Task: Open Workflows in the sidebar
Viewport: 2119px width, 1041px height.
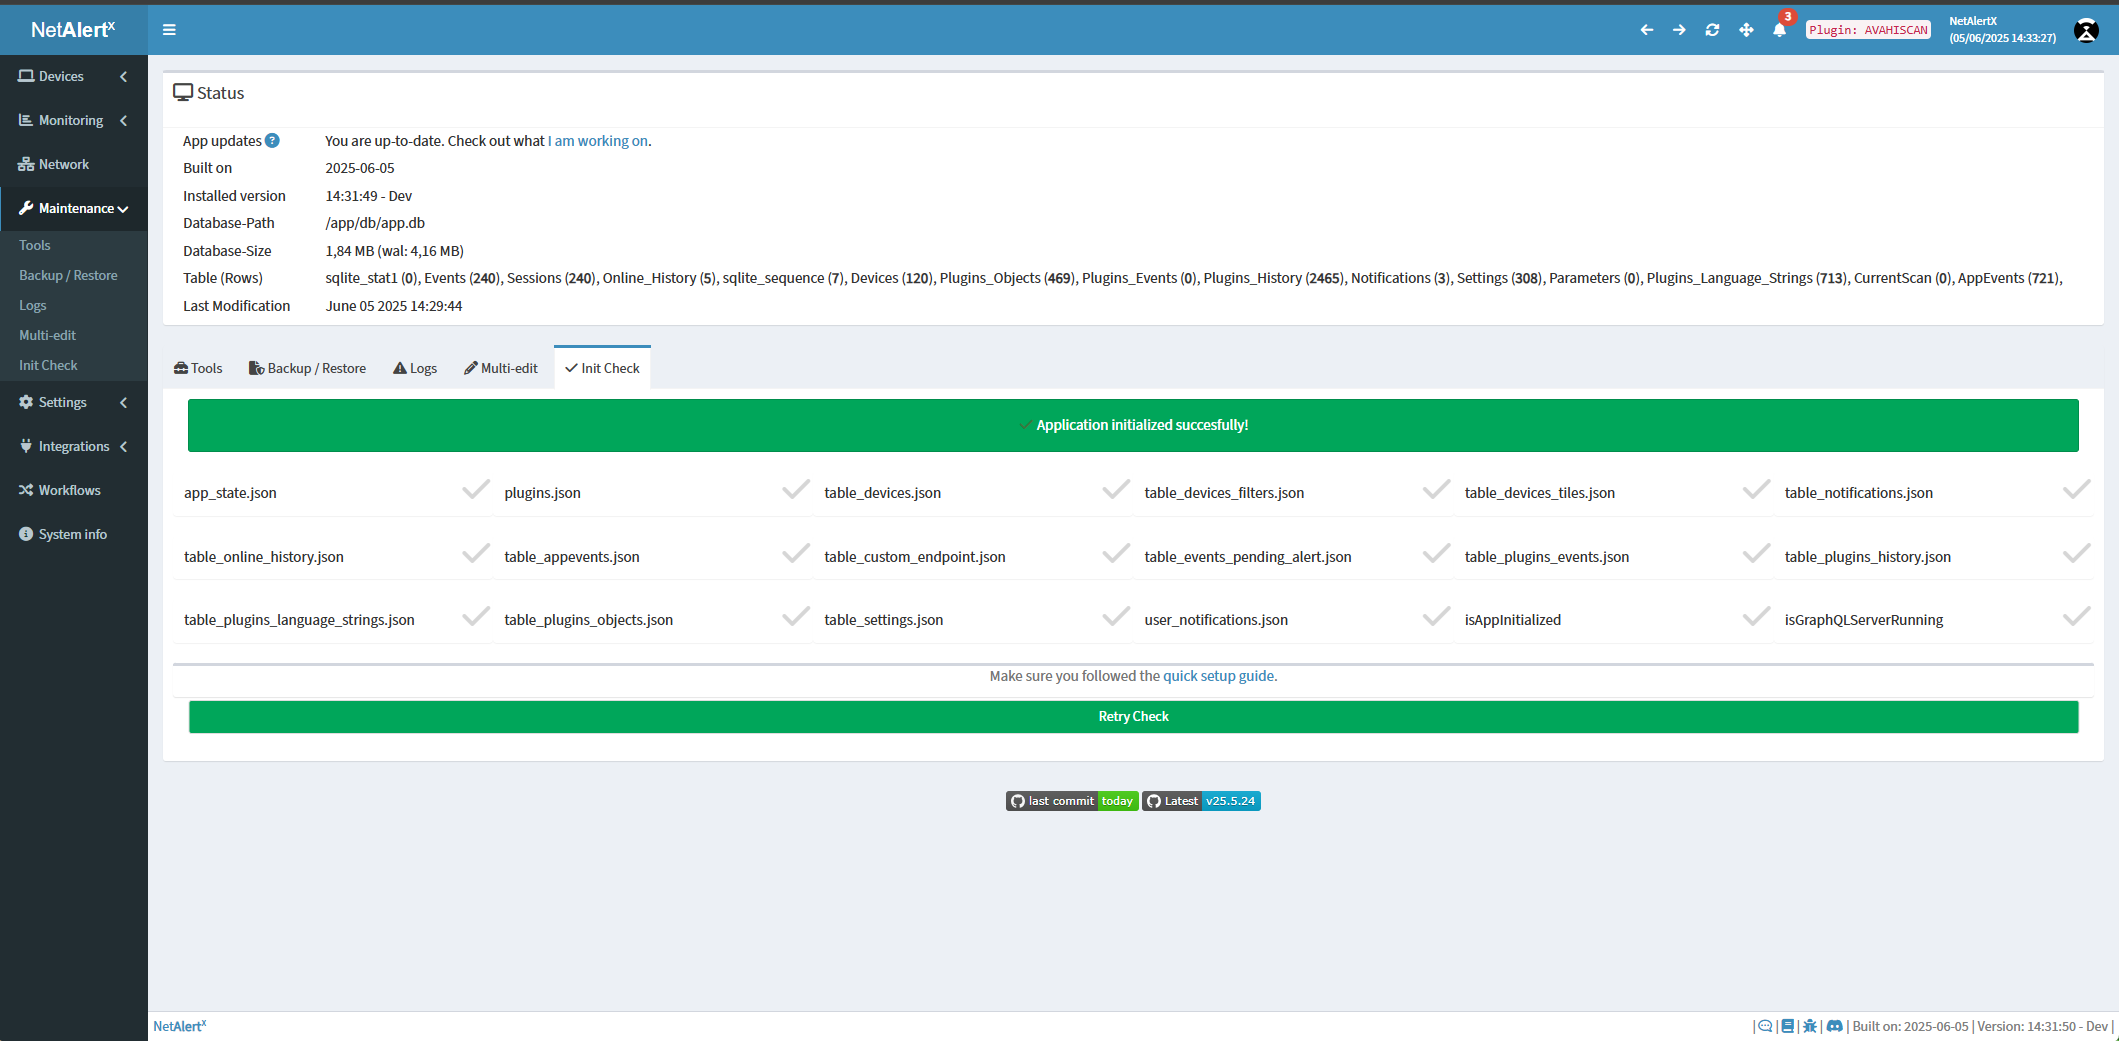Action: click(69, 490)
